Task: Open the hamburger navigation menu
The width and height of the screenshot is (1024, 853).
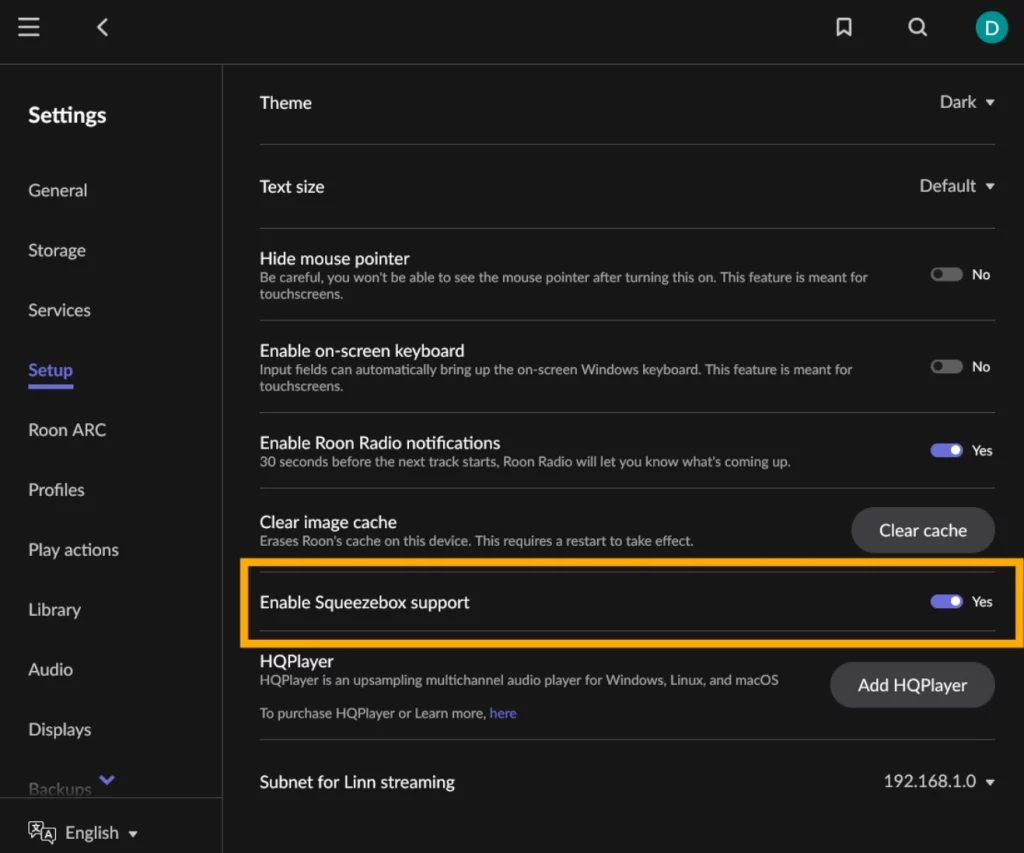Action: [29, 27]
